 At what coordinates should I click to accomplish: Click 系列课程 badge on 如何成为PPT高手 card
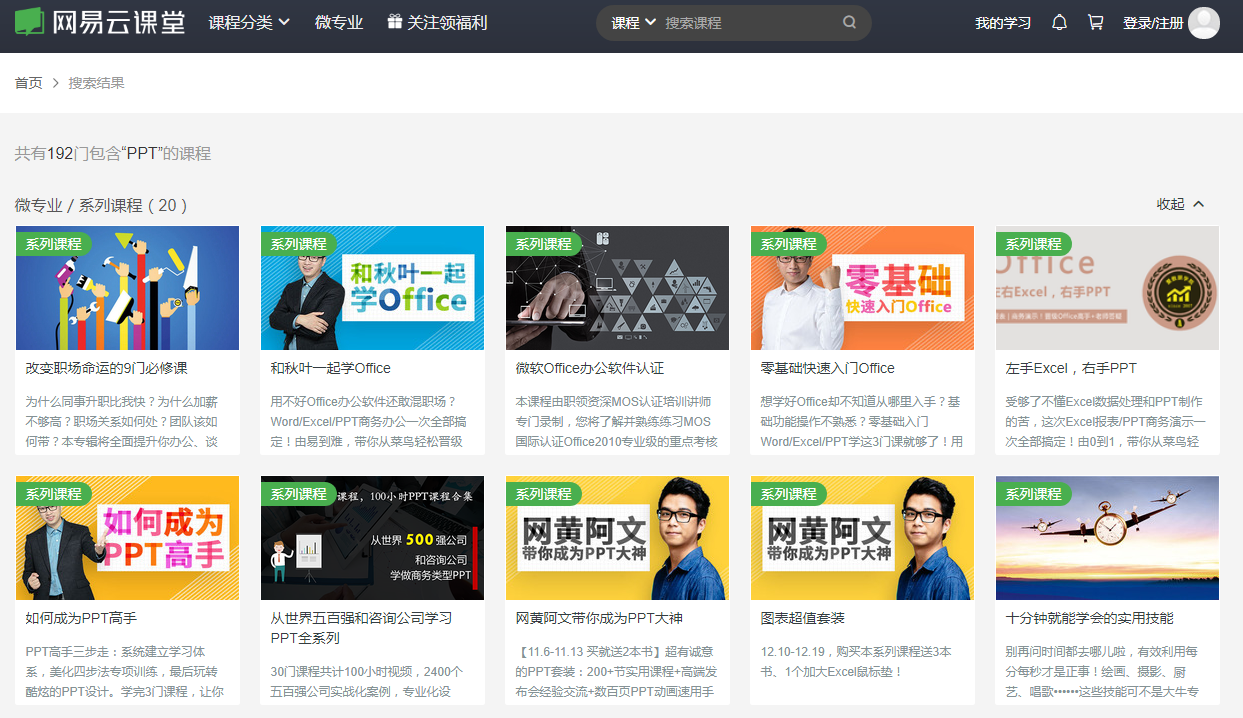coord(53,494)
